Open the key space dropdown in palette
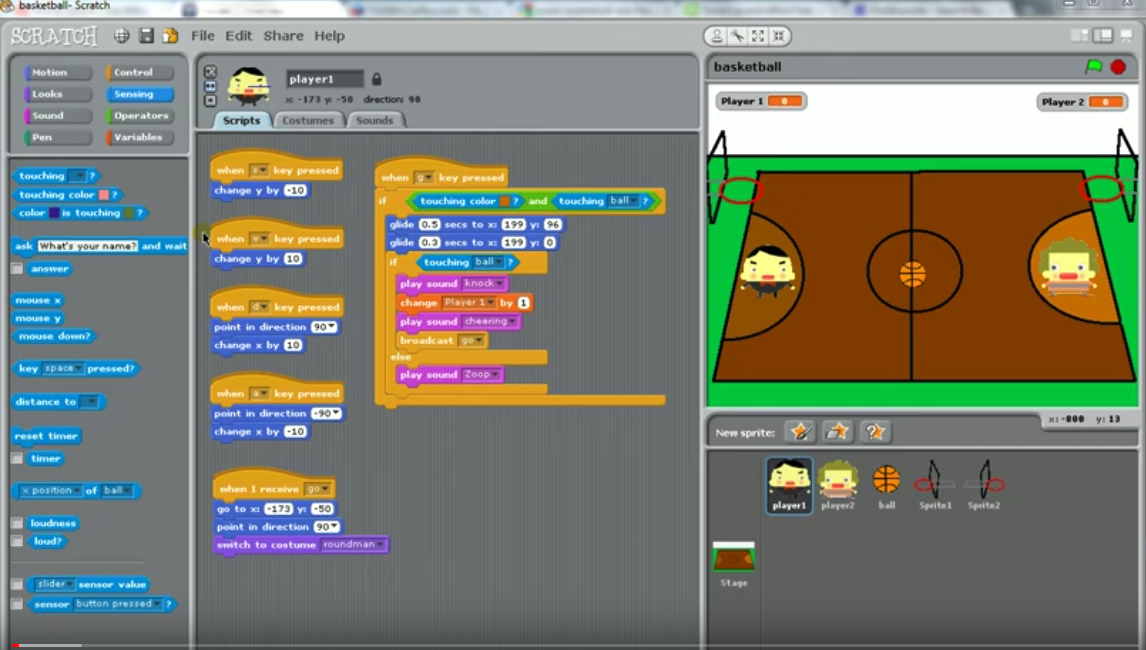Image resolution: width=1146 pixels, height=650 pixels. click(x=78, y=369)
